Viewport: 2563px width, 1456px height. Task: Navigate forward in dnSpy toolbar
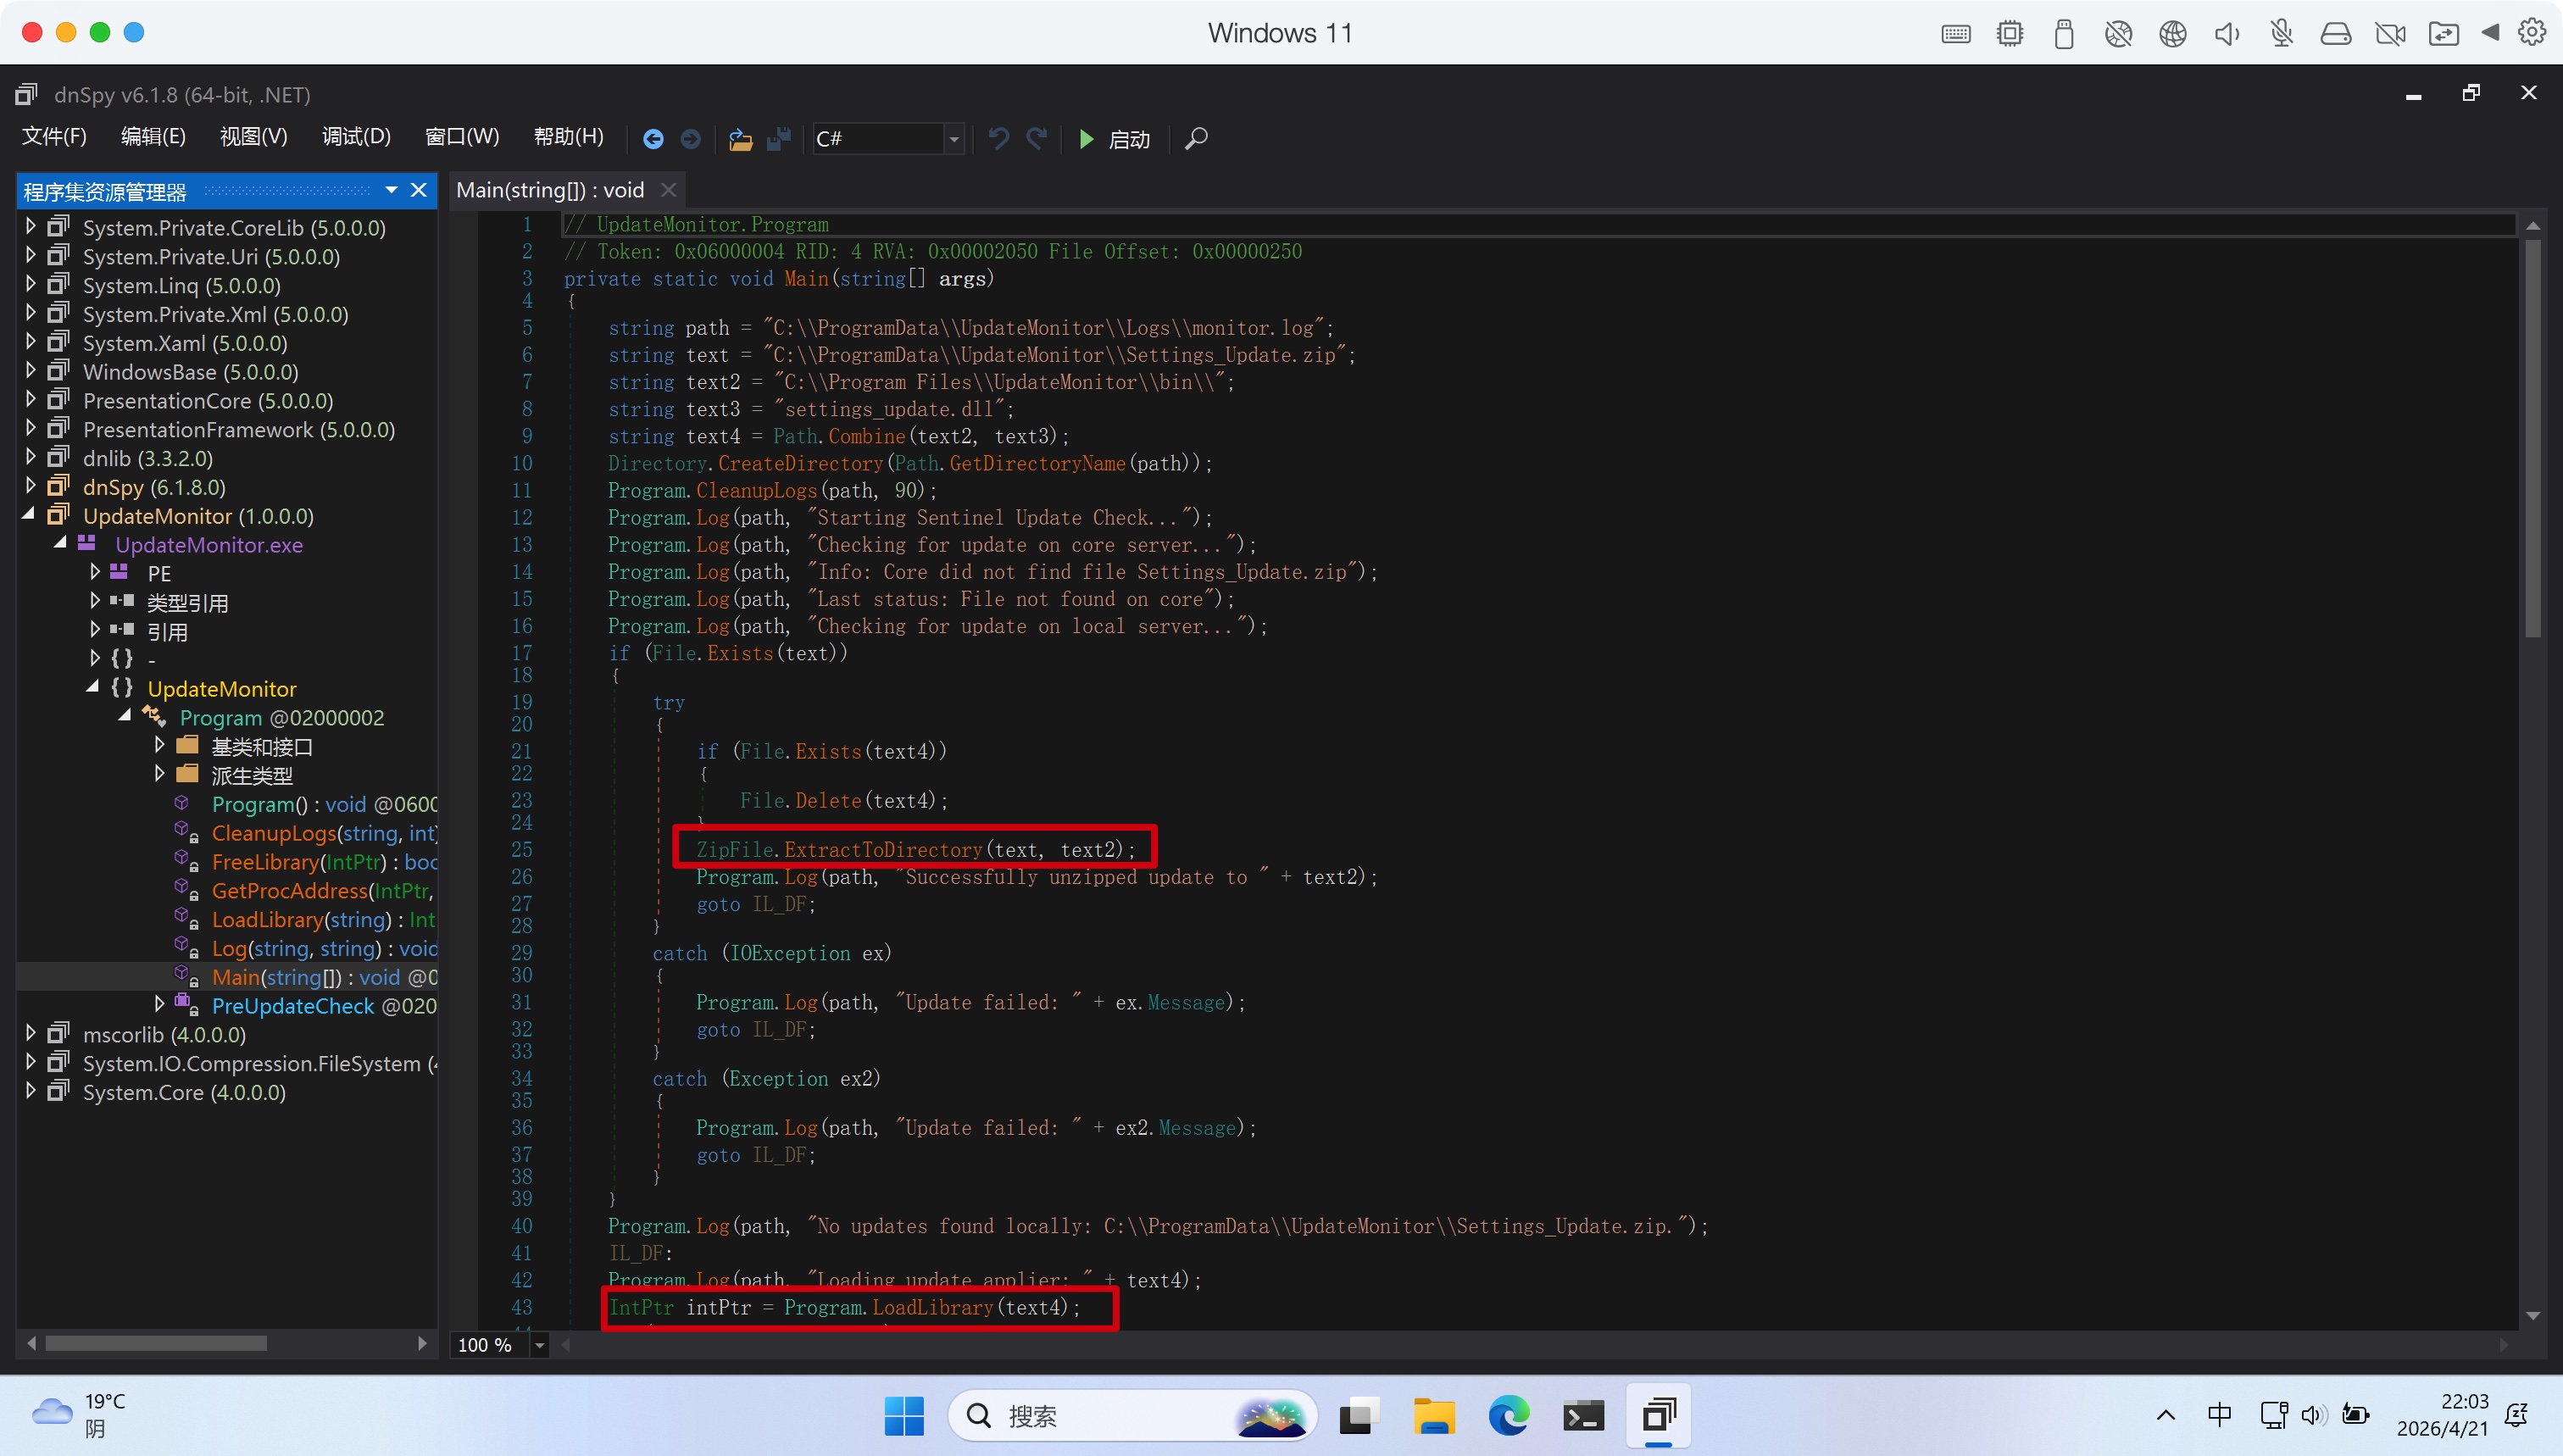coord(691,139)
